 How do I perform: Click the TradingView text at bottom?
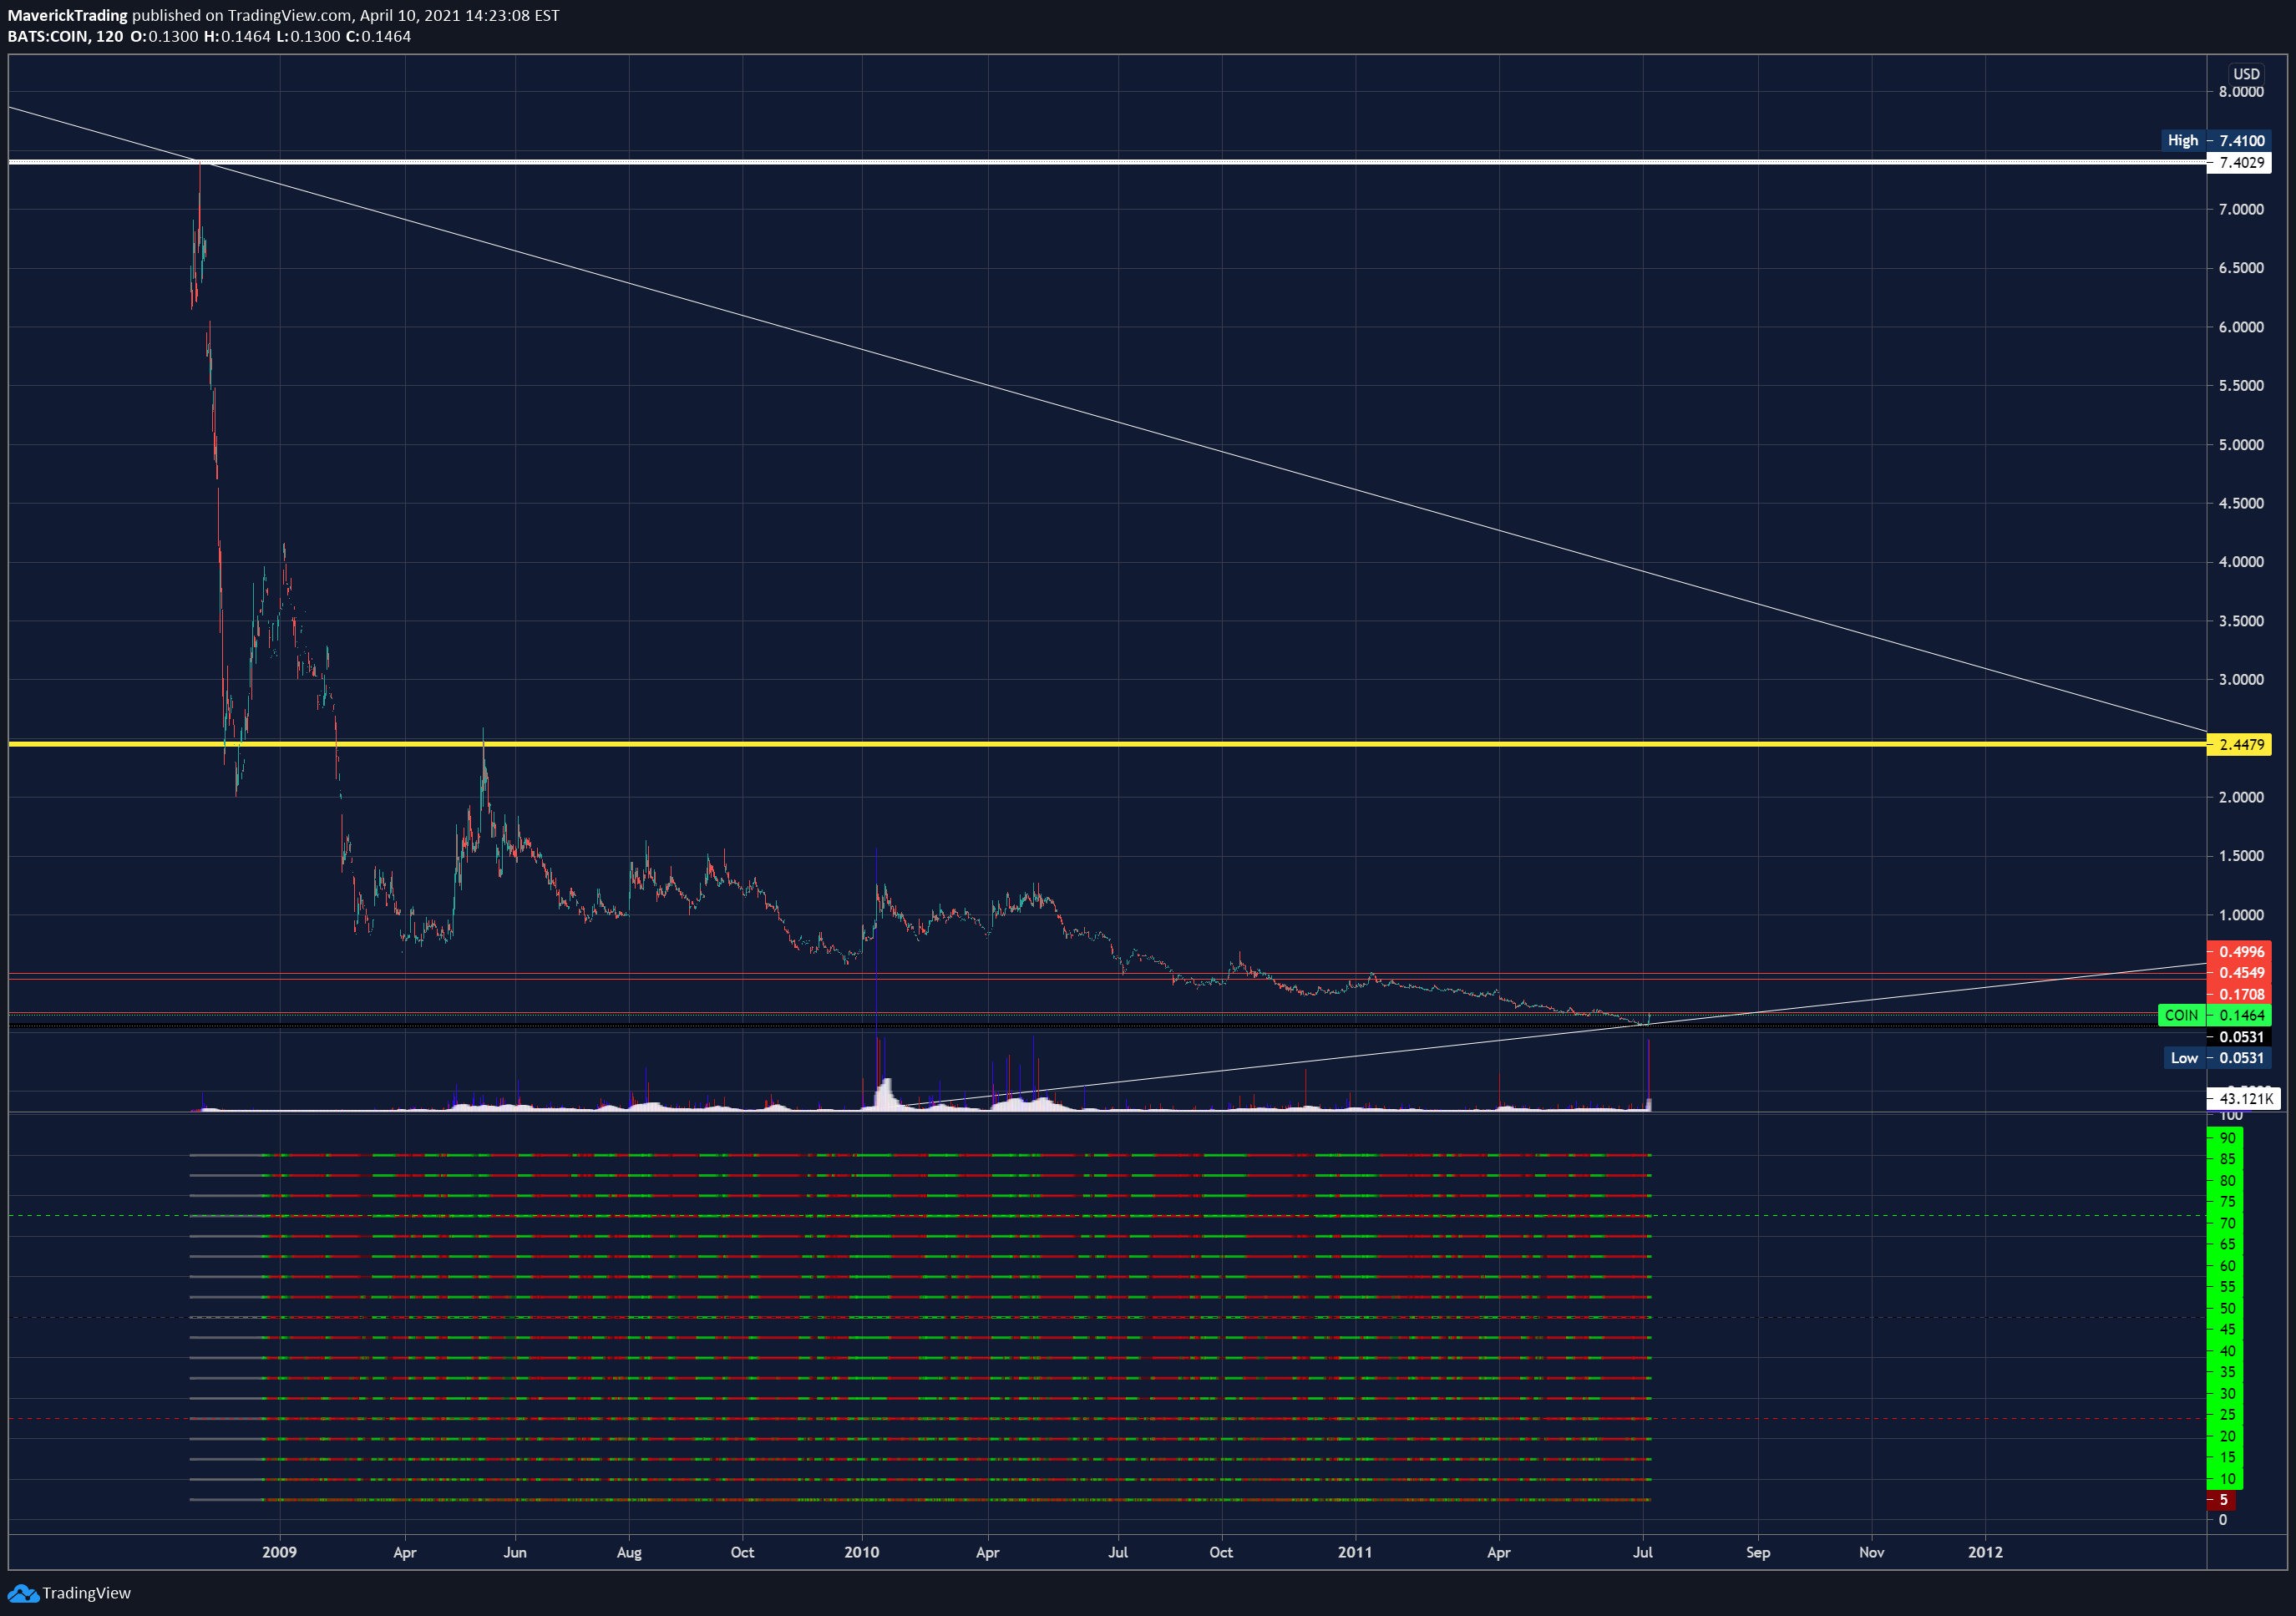[x=86, y=1593]
